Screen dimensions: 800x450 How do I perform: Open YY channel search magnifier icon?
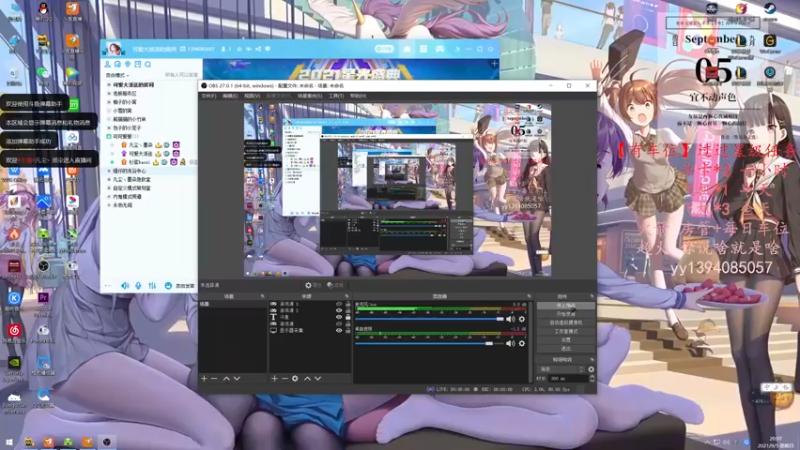point(148,65)
